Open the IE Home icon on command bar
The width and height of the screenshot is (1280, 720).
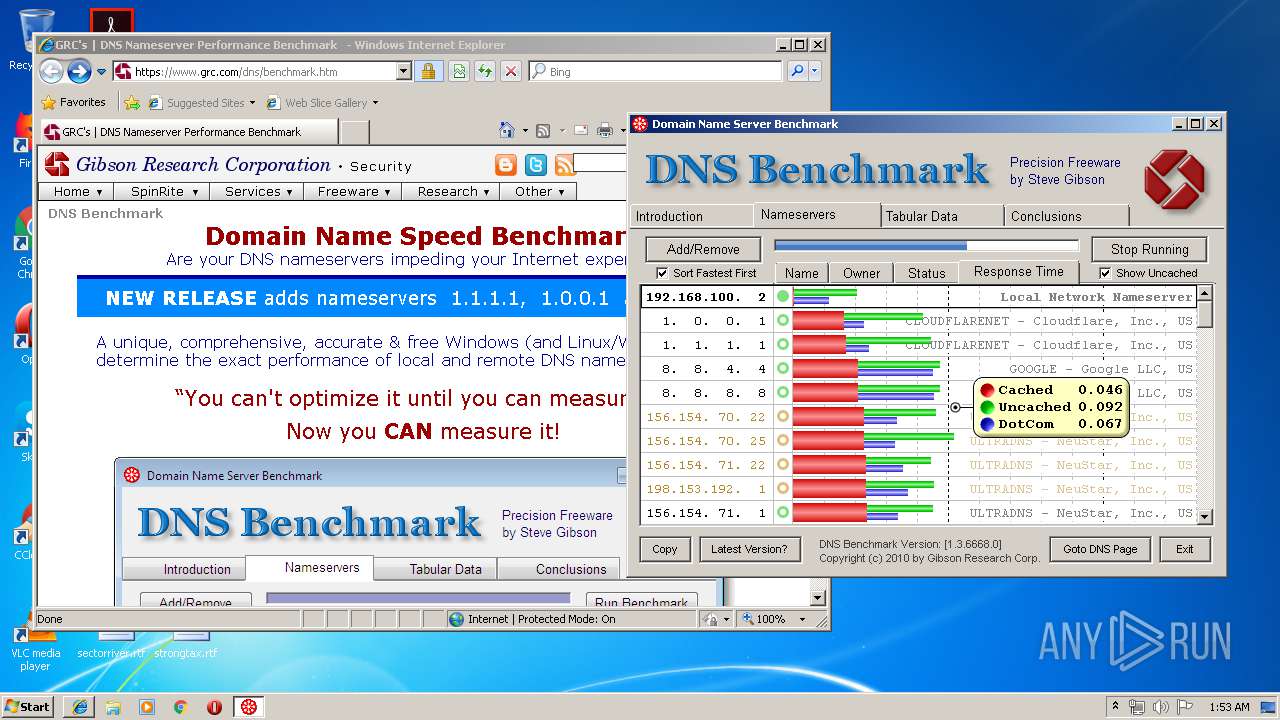tap(506, 131)
